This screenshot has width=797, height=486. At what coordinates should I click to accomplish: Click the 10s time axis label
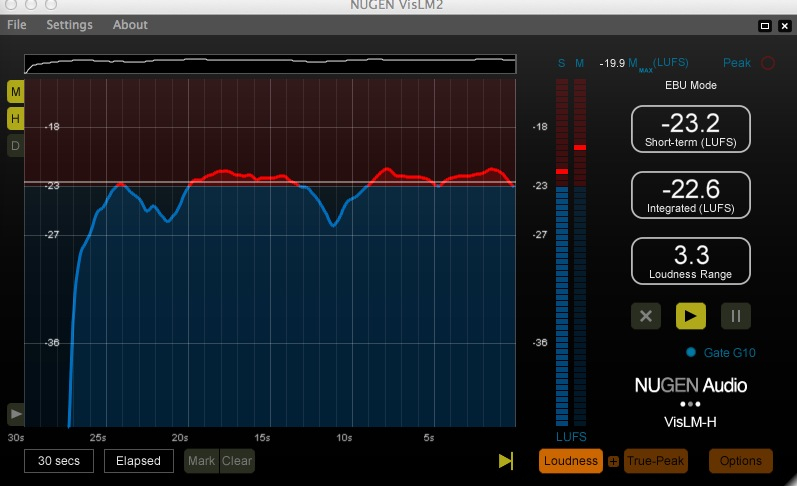point(344,438)
